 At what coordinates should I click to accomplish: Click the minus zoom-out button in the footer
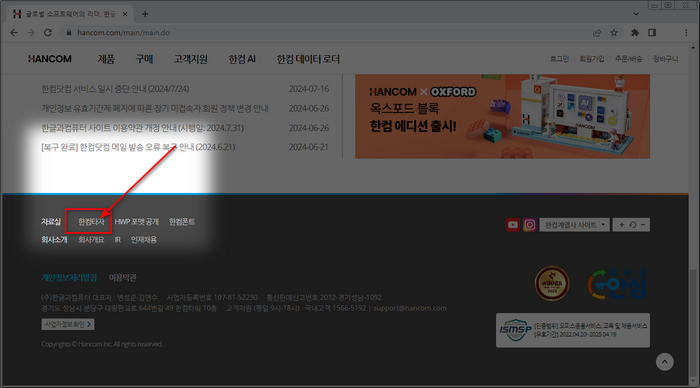coord(643,225)
